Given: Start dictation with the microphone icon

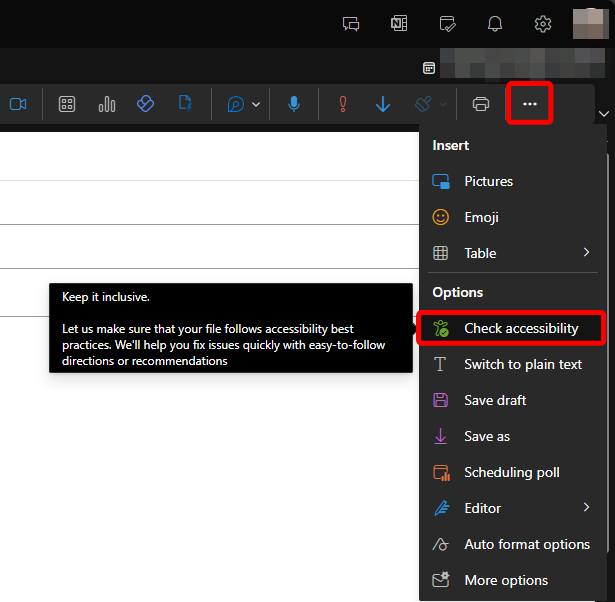Looking at the screenshot, I should (x=294, y=104).
